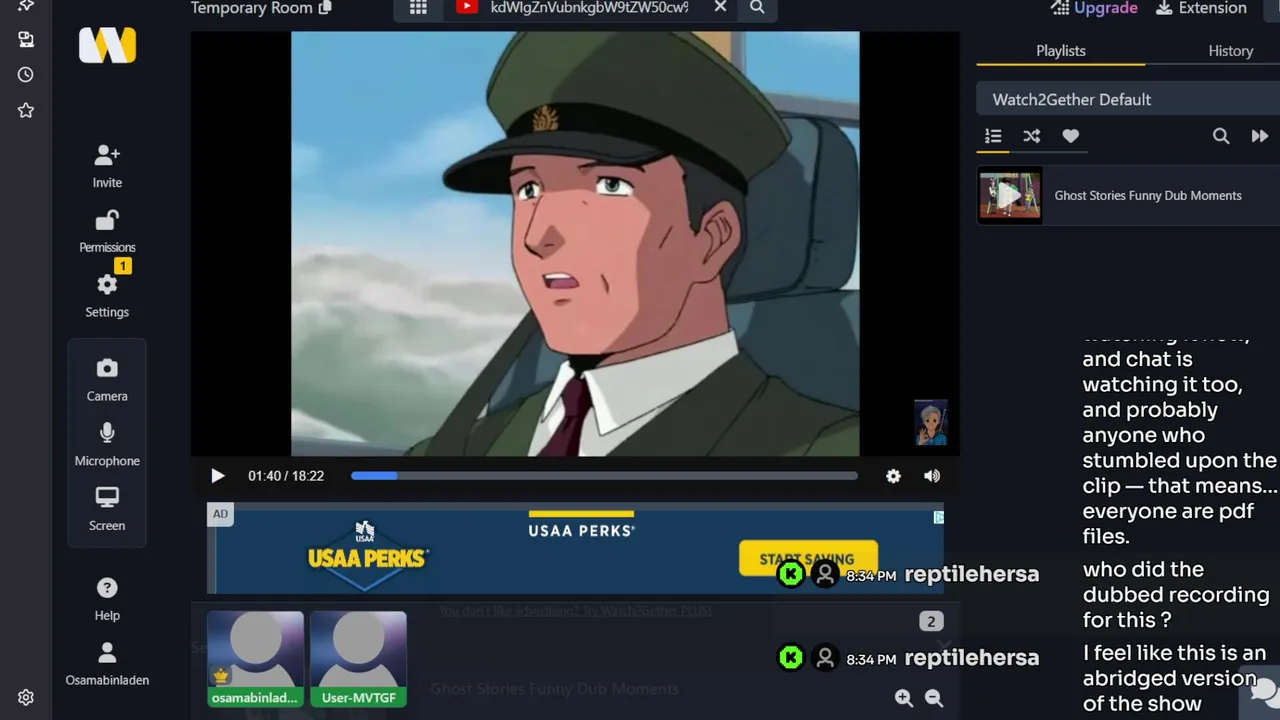Toggle the Camera
1280x720 pixels.
pyautogui.click(x=107, y=380)
